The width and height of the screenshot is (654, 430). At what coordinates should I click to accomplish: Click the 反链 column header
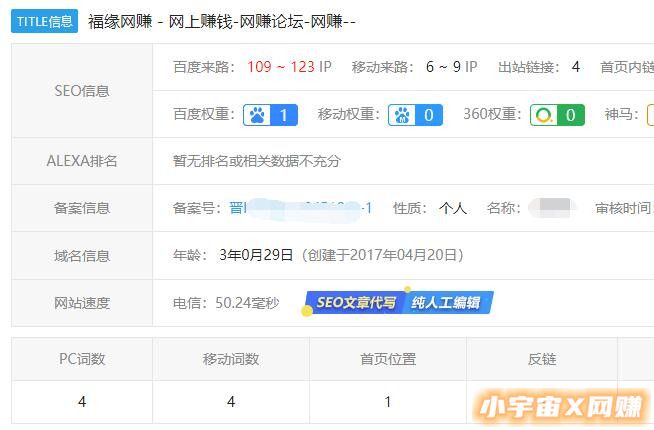click(x=542, y=359)
